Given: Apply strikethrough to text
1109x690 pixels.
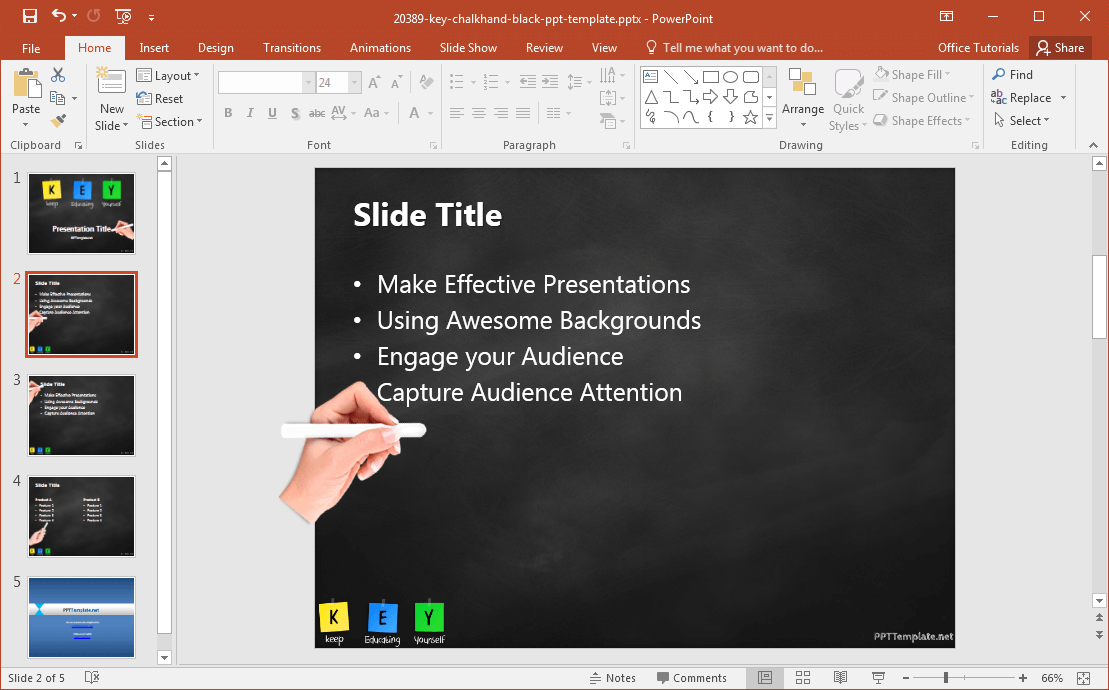Looking at the screenshot, I should [x=316, y=113].
